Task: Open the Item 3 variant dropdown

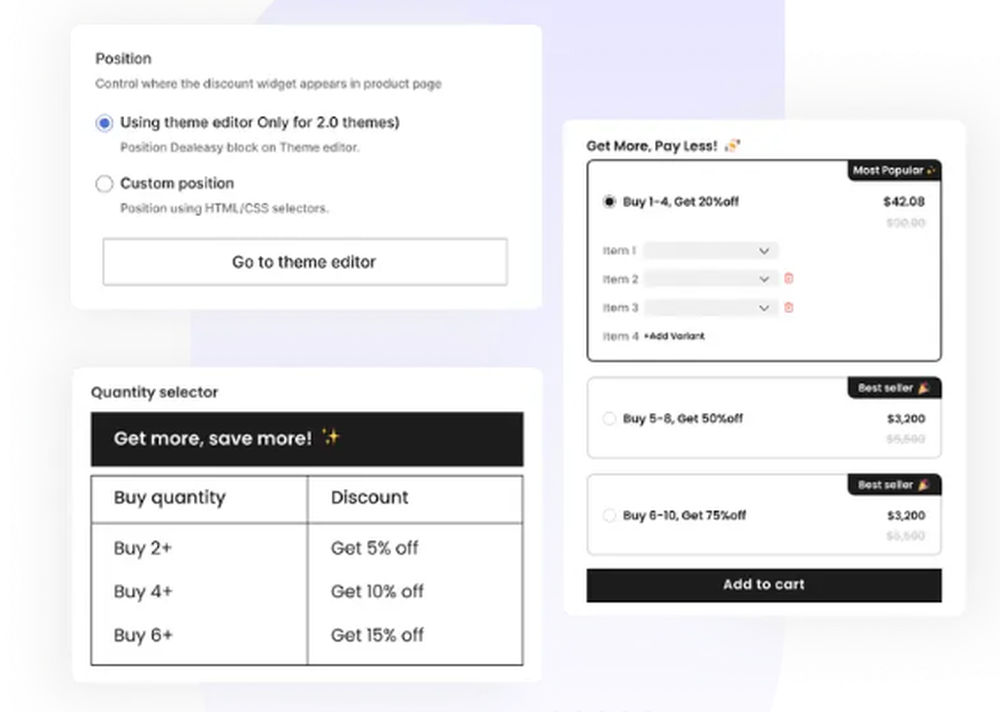Action: (x=710, y=308)
